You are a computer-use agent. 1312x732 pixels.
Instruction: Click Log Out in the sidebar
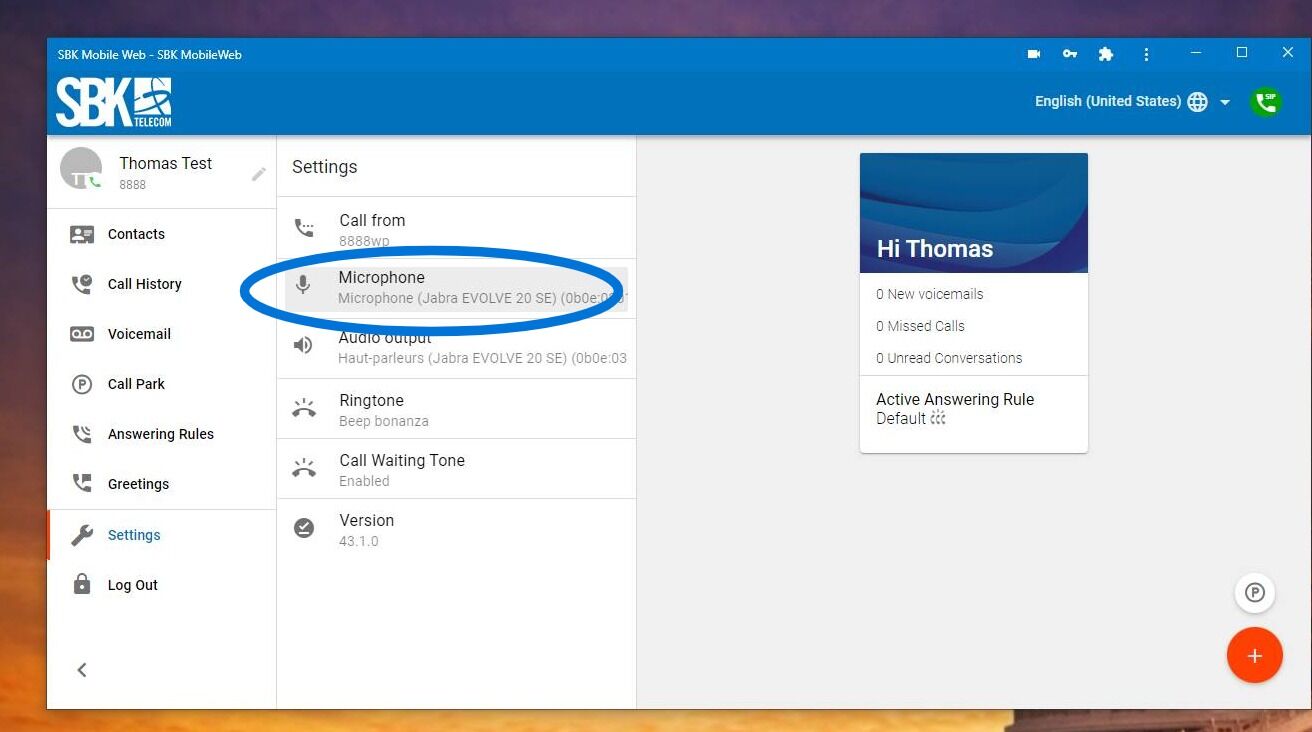tap(162, 585)
